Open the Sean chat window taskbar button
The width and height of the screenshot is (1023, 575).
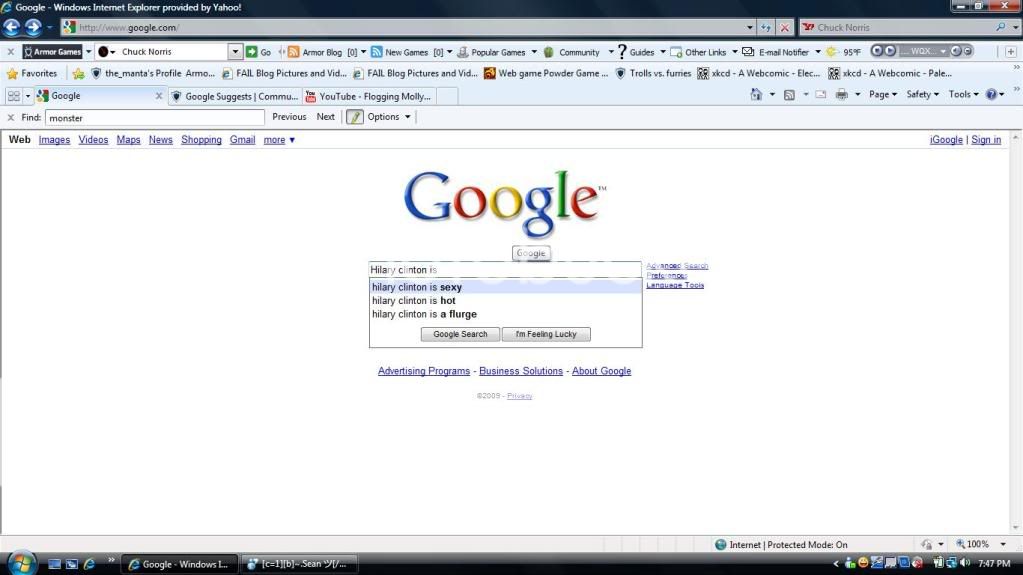299,564
